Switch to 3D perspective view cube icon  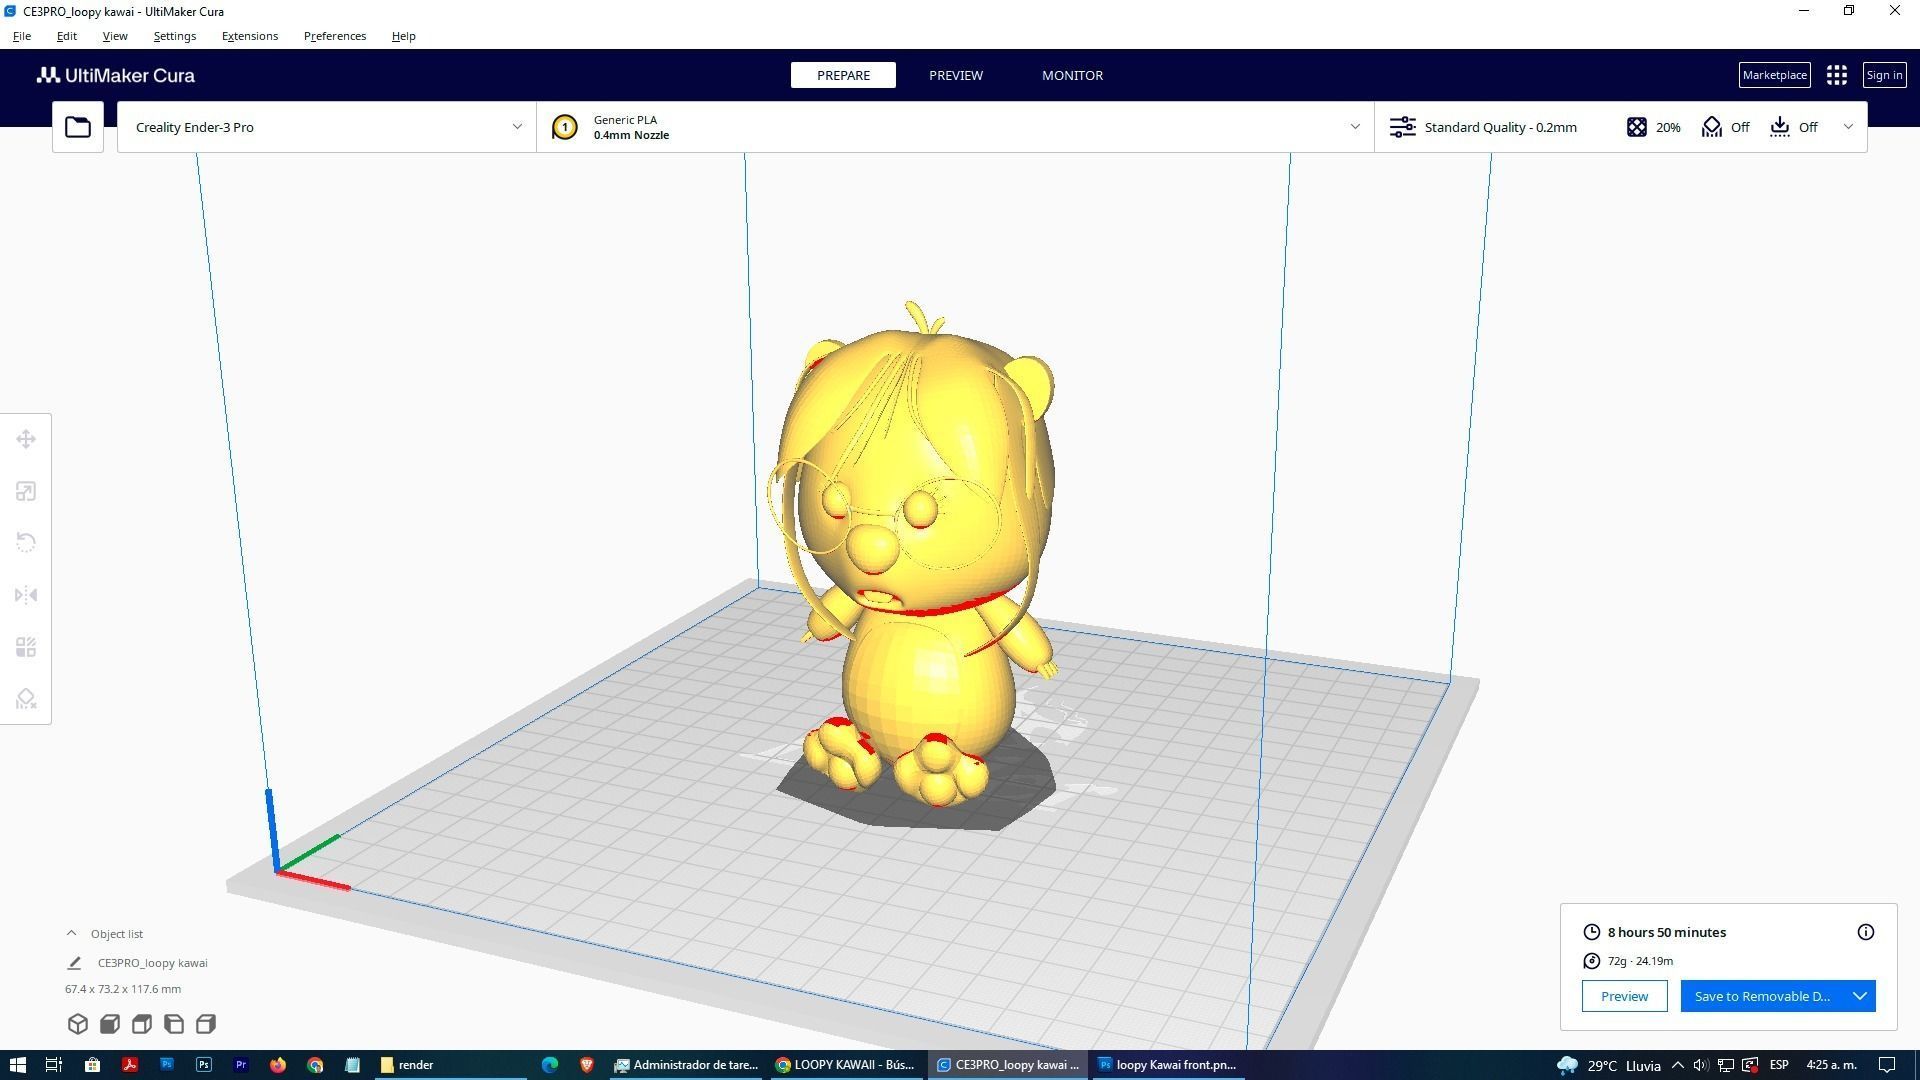pos(78,1024)
